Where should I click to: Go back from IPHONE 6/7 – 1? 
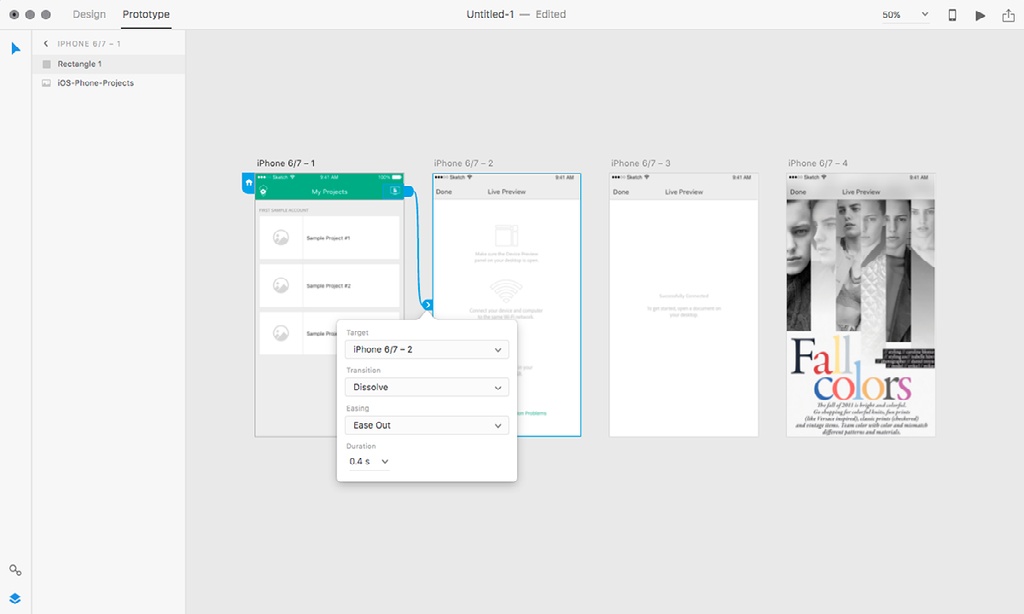click(46, 44)
